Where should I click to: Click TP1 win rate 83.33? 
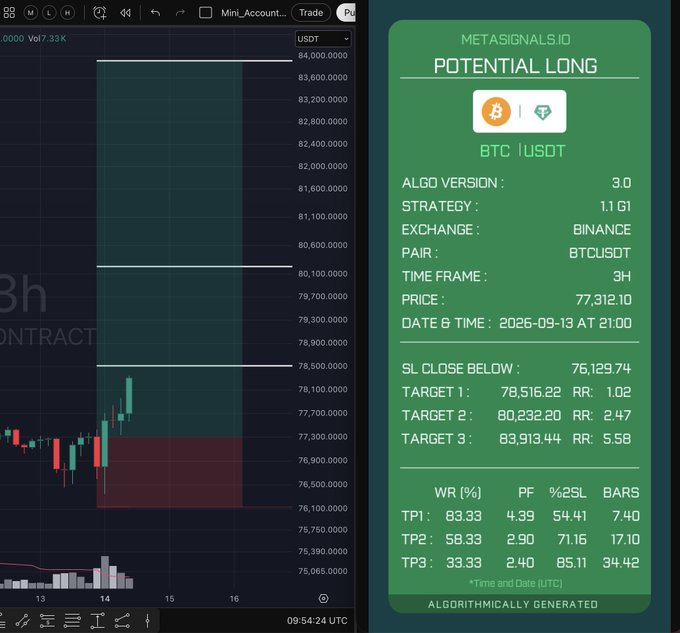[x=463, y=516]
